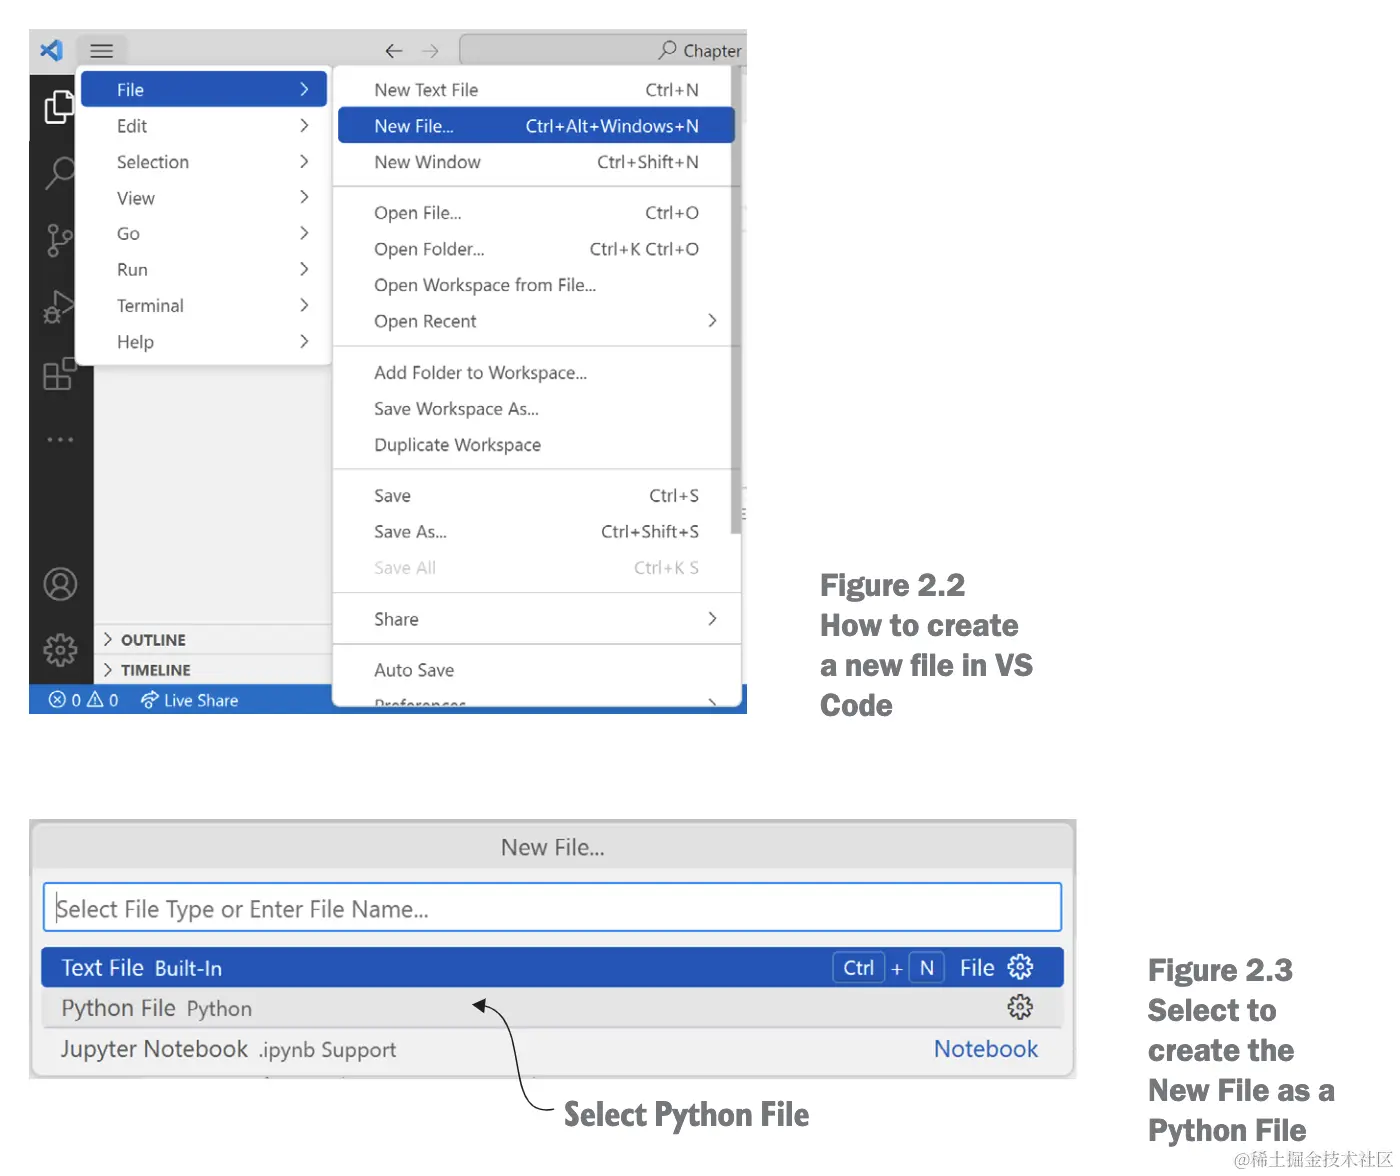Click the warnings count in status bar
The height and width of the screenshot is (1176, 1400).
coord(103,700)
